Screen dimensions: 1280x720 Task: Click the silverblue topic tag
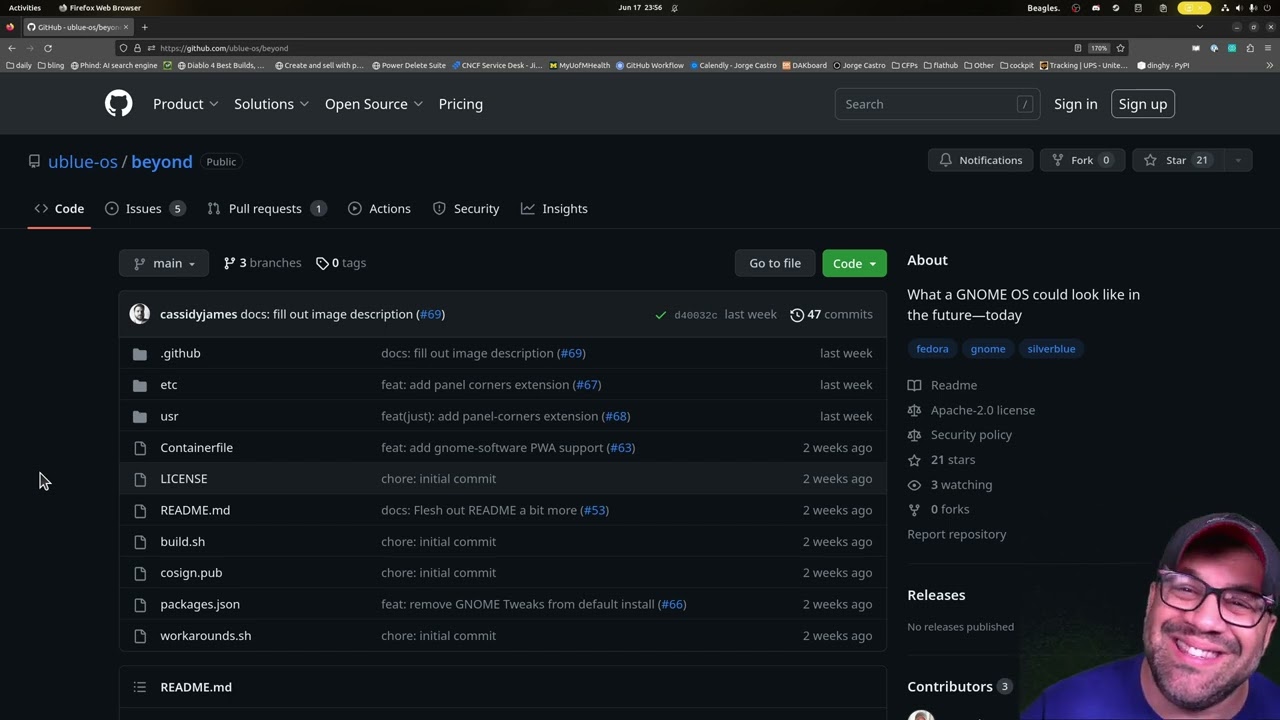pyautogui.click(x=1051, y=349)
